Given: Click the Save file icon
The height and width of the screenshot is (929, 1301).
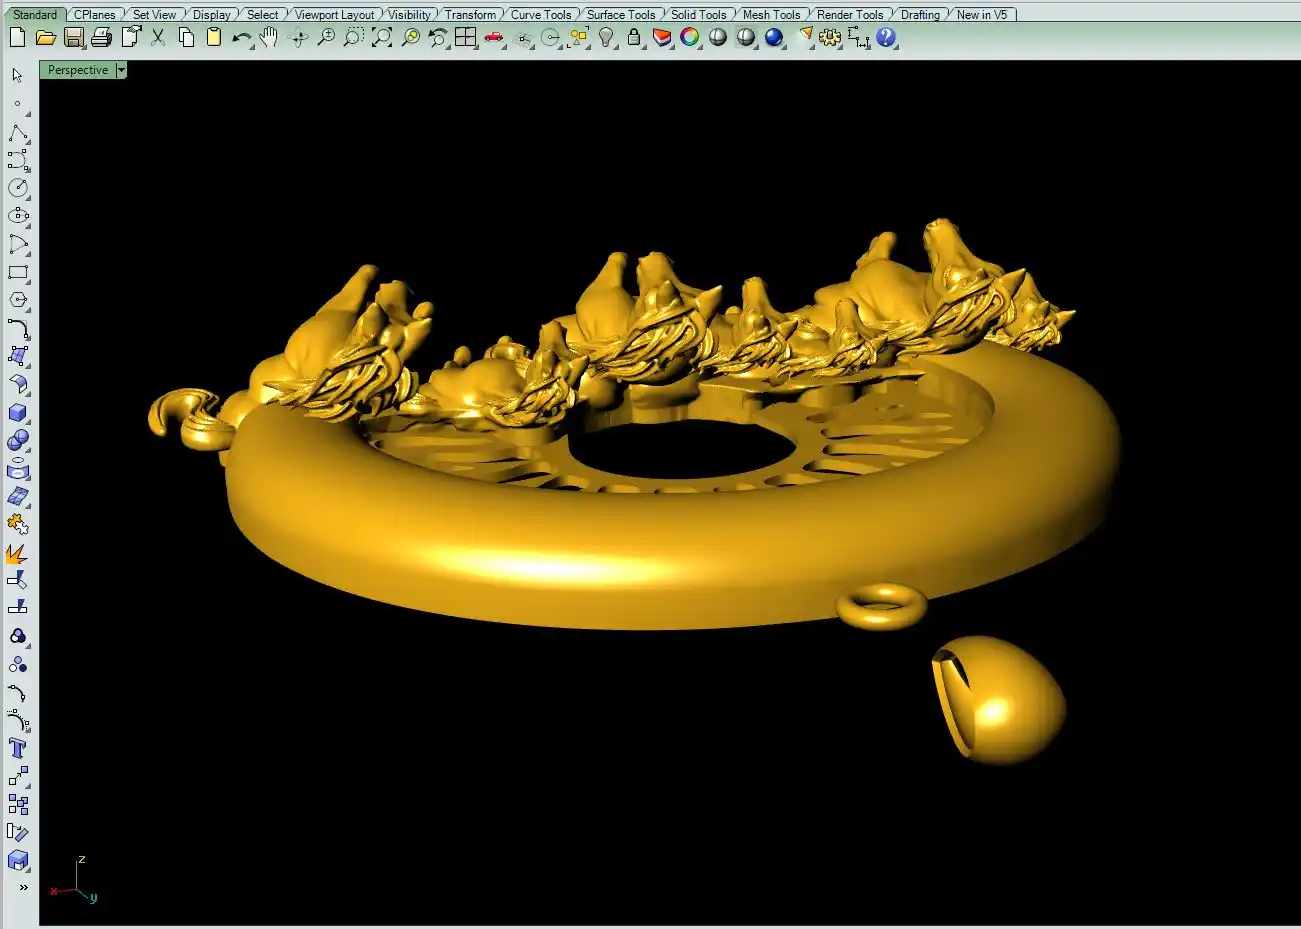Looking at the screenshot, I should pyautogui.click(x=73, y=38).
